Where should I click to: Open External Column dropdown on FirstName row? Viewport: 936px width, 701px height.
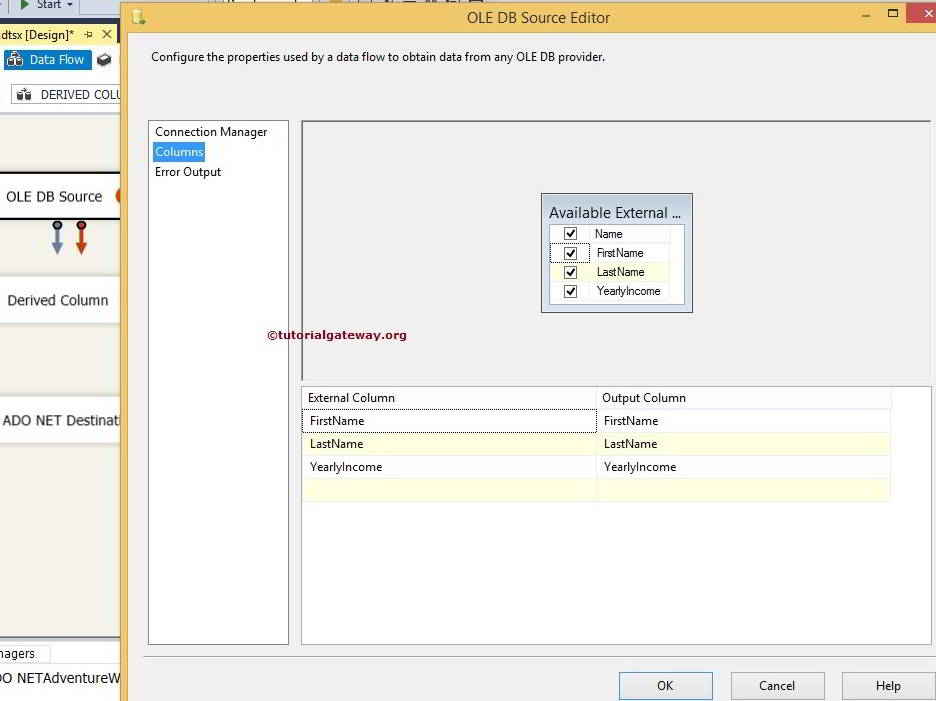[583, 420]
